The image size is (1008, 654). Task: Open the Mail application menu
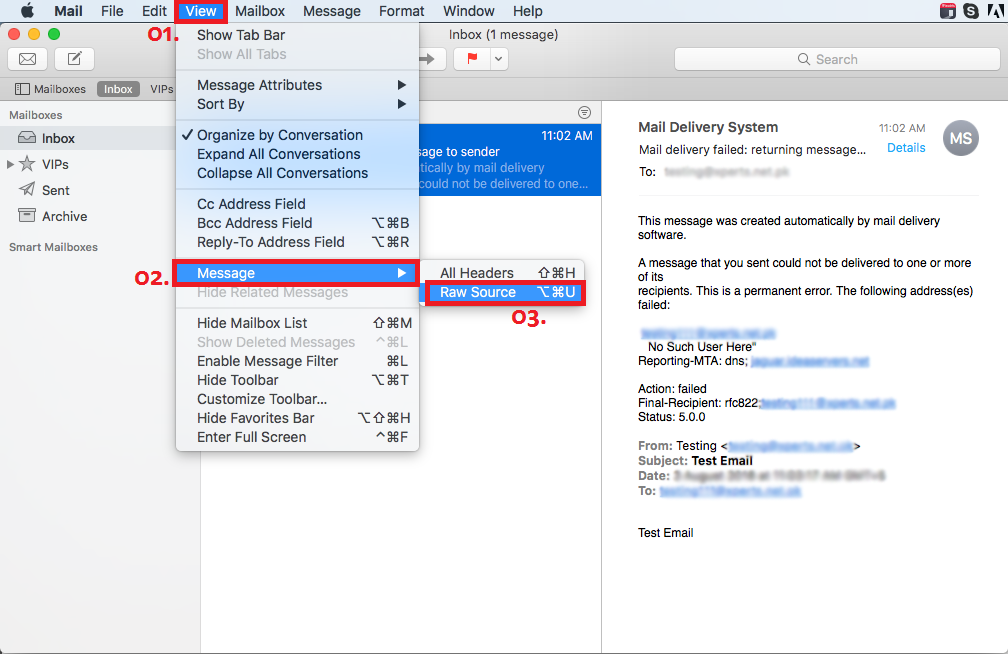68,11
